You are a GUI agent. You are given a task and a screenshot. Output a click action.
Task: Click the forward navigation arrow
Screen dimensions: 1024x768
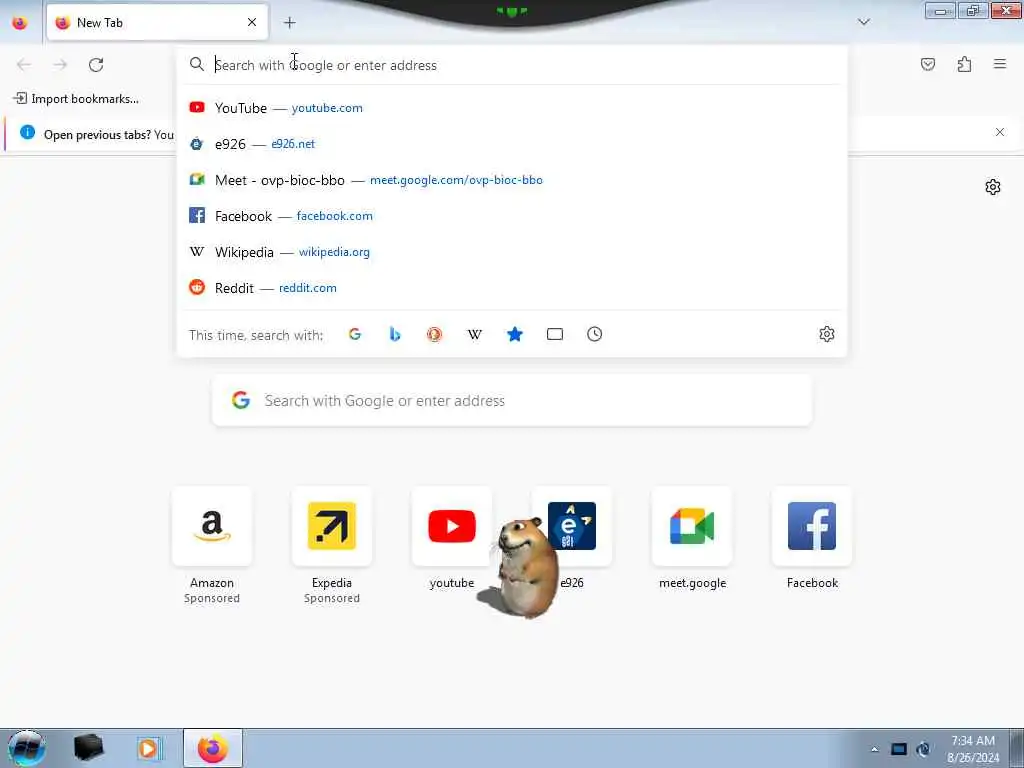click(x=60, y=64)
